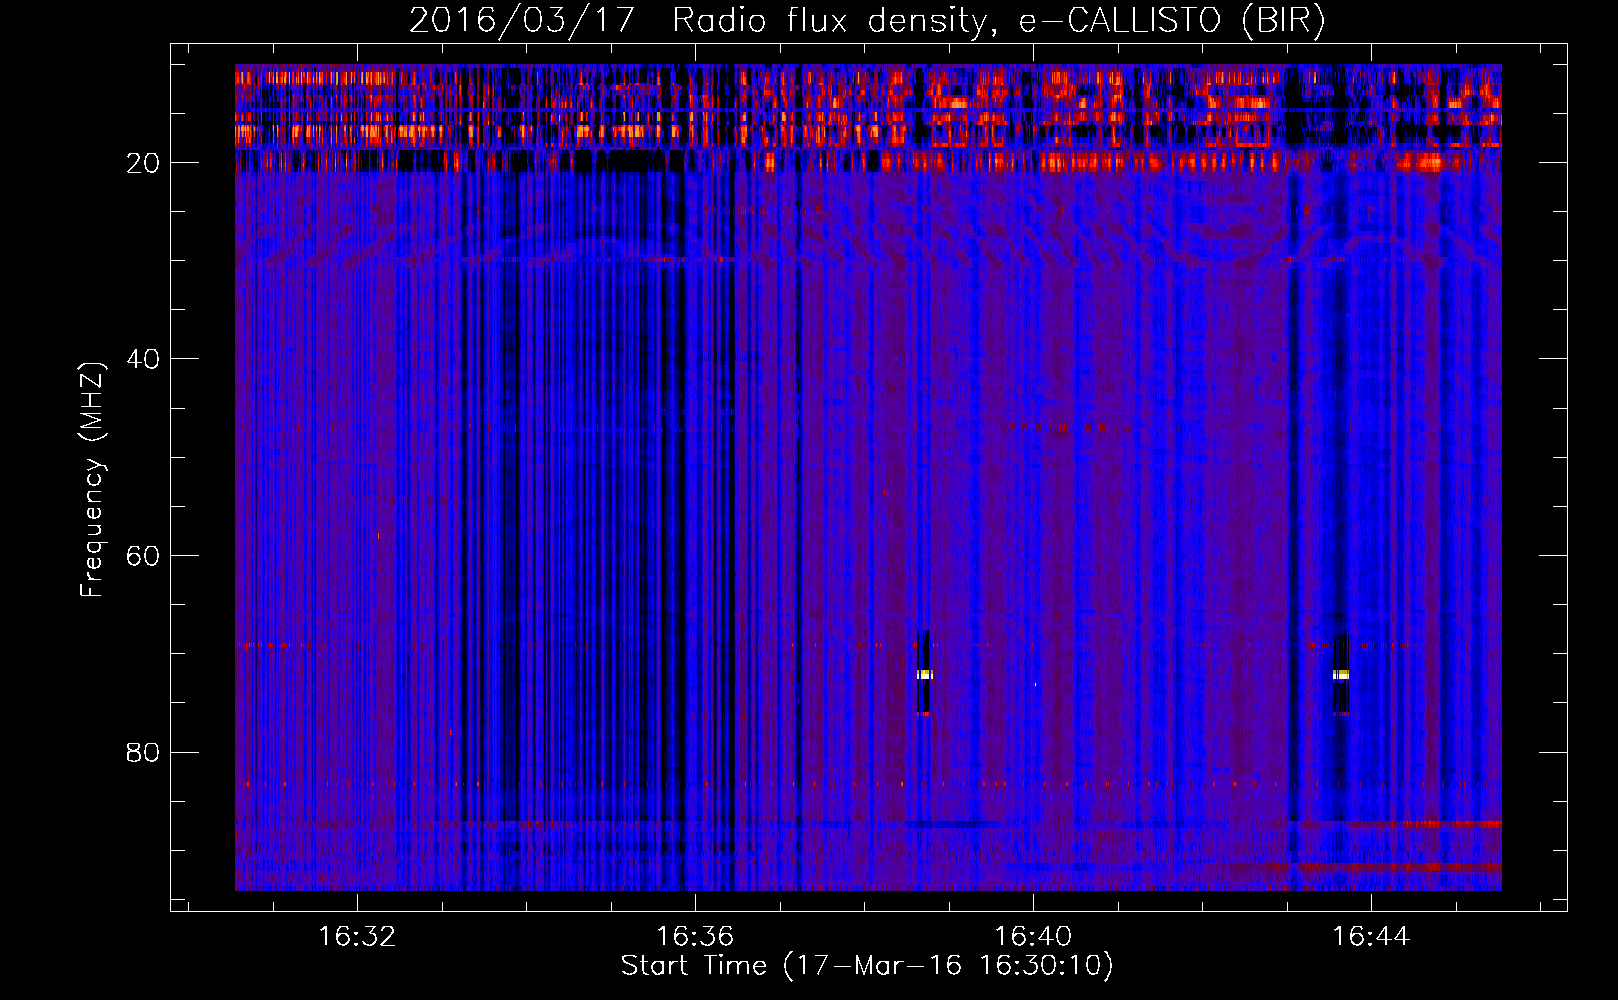Click the 'Start Time (17-Mar-16 16:30:10)' label
1618x1000 pixels.
(867, 966)
